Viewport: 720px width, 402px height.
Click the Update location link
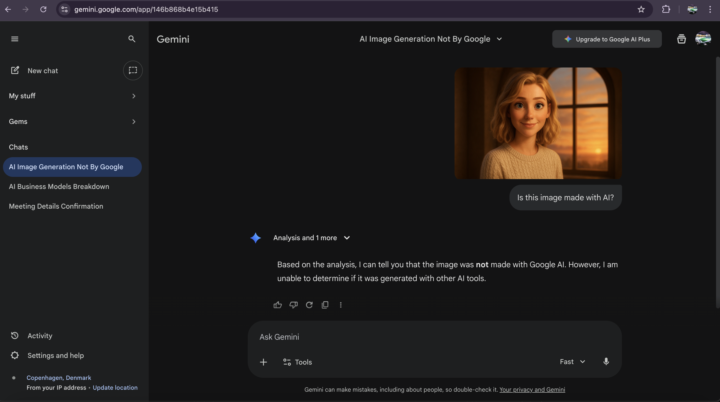(x=115, y=387)
